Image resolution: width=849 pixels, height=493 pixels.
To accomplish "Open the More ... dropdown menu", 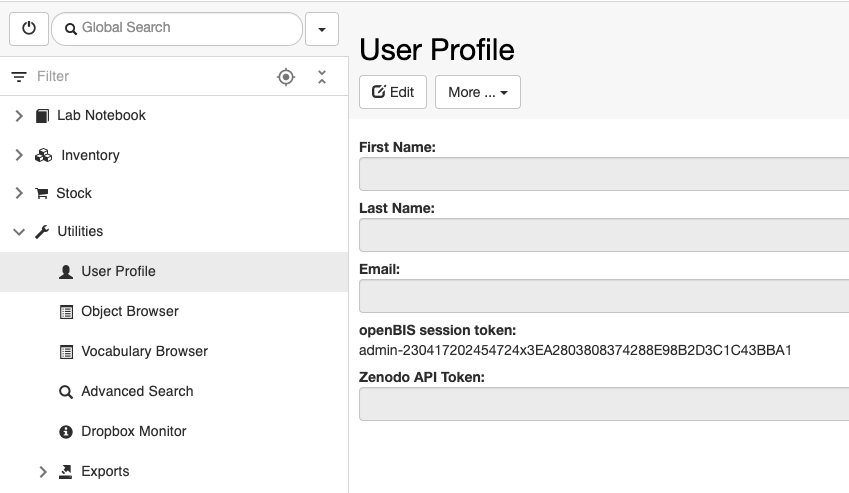I will coord(478,92).
